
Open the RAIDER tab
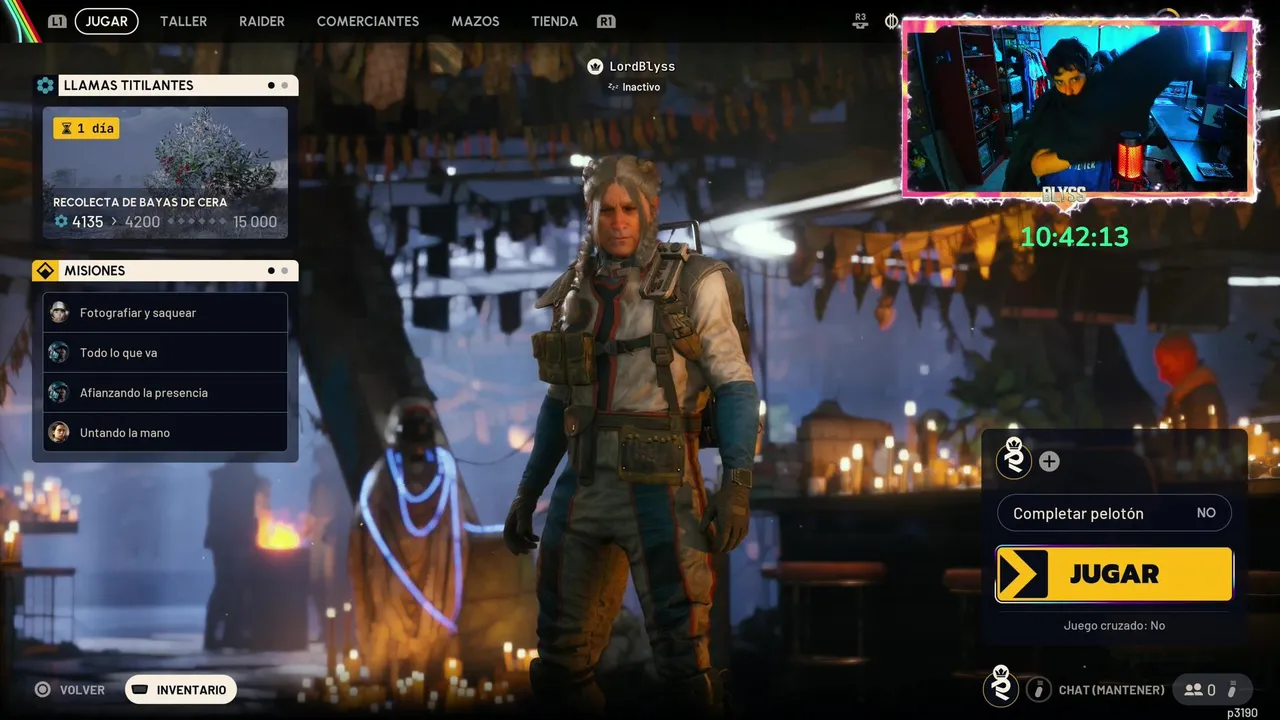pos(262,21)
